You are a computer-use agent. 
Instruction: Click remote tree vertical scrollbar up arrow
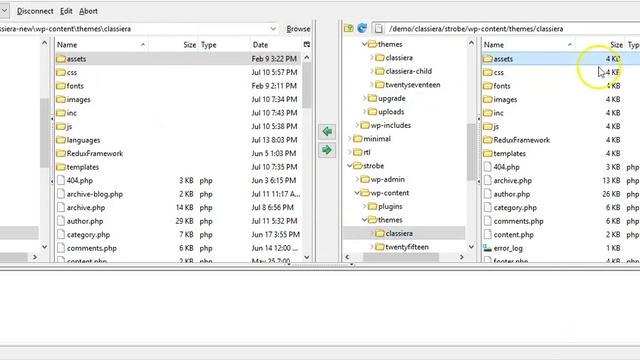[471, 43]
